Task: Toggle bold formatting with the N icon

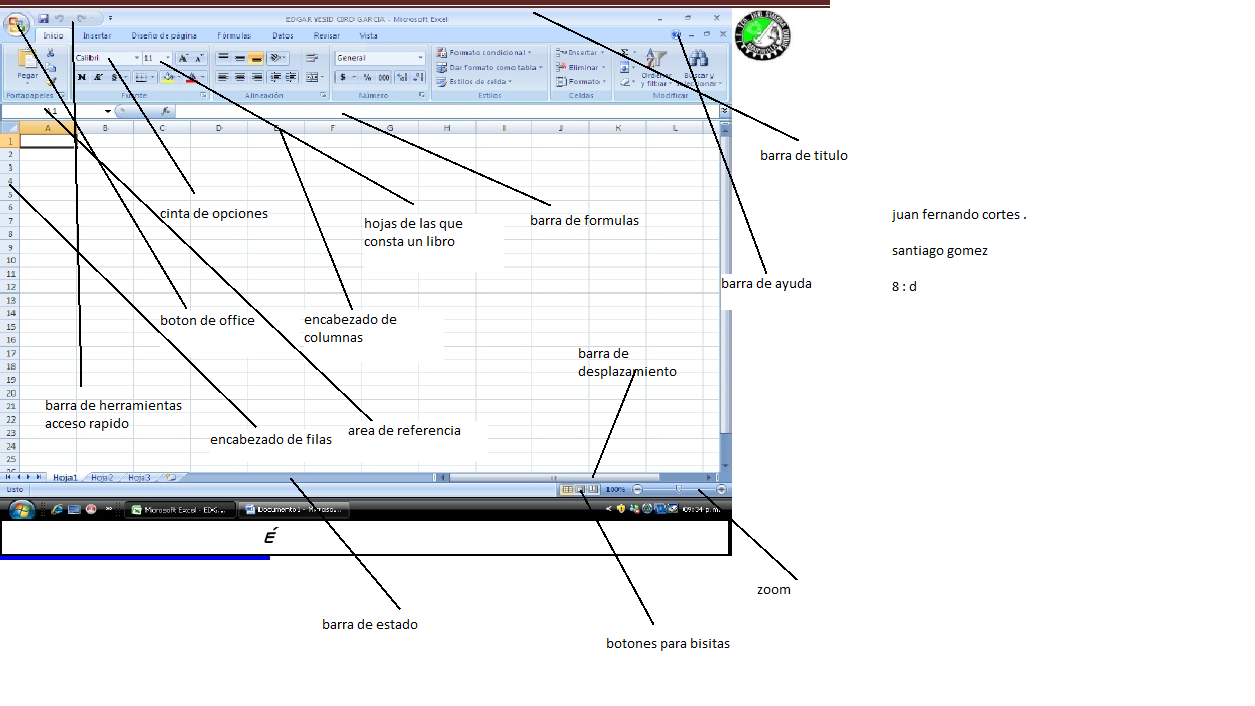Action: pos(83,77)
